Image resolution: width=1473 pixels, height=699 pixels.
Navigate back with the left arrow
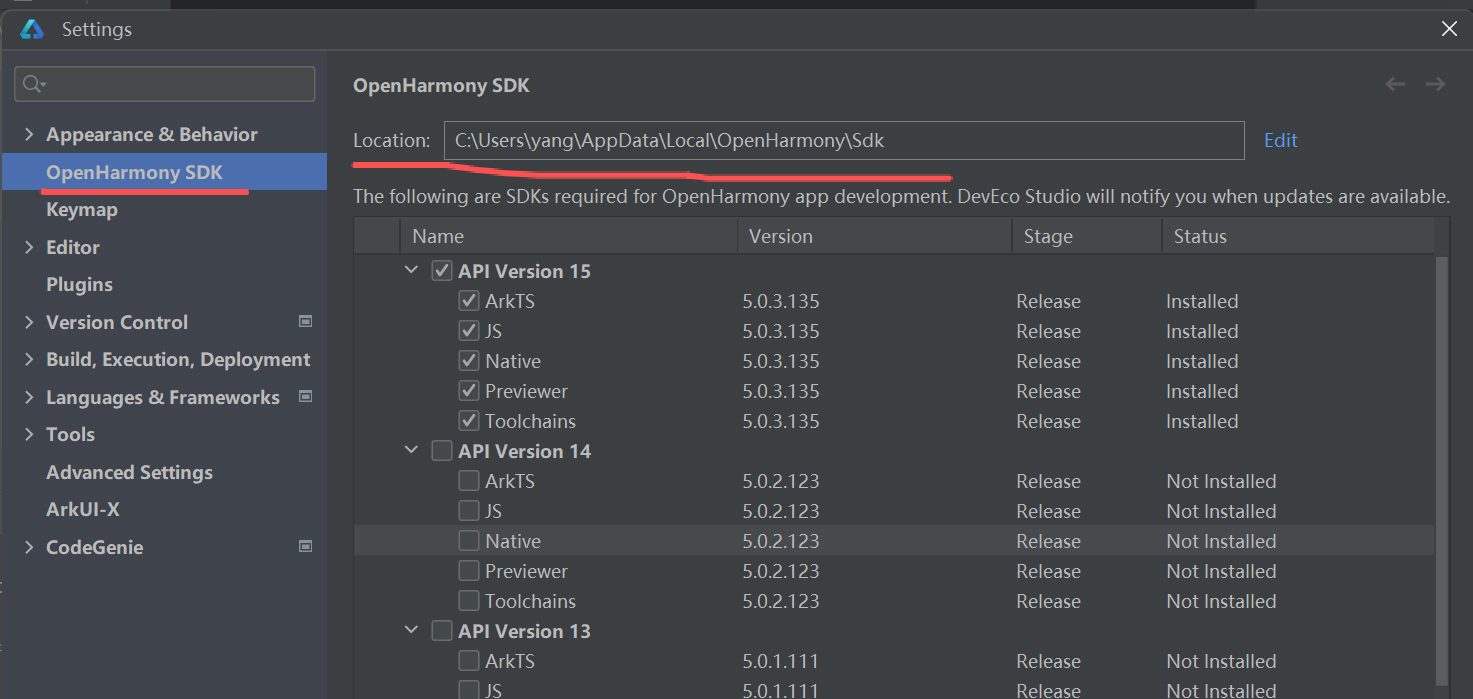pos(1395,85)
